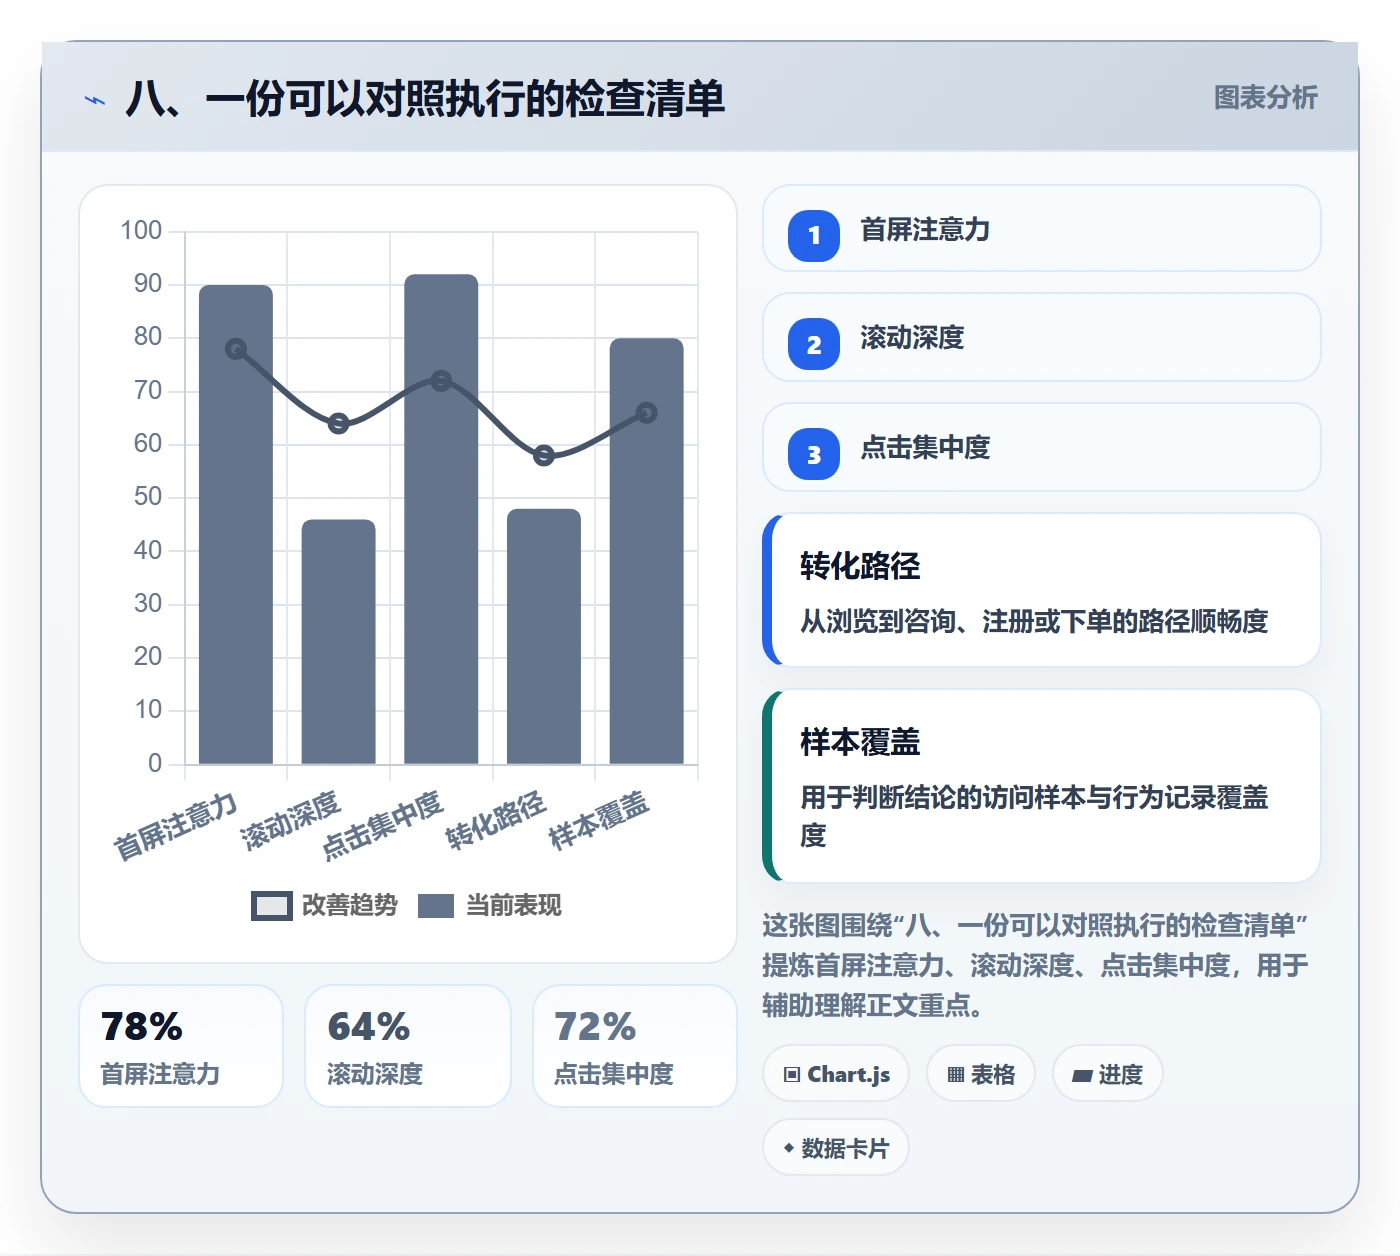Click the diamond icon in 数据卡片 tag

pyautogui.click(x=789, y=1148)
